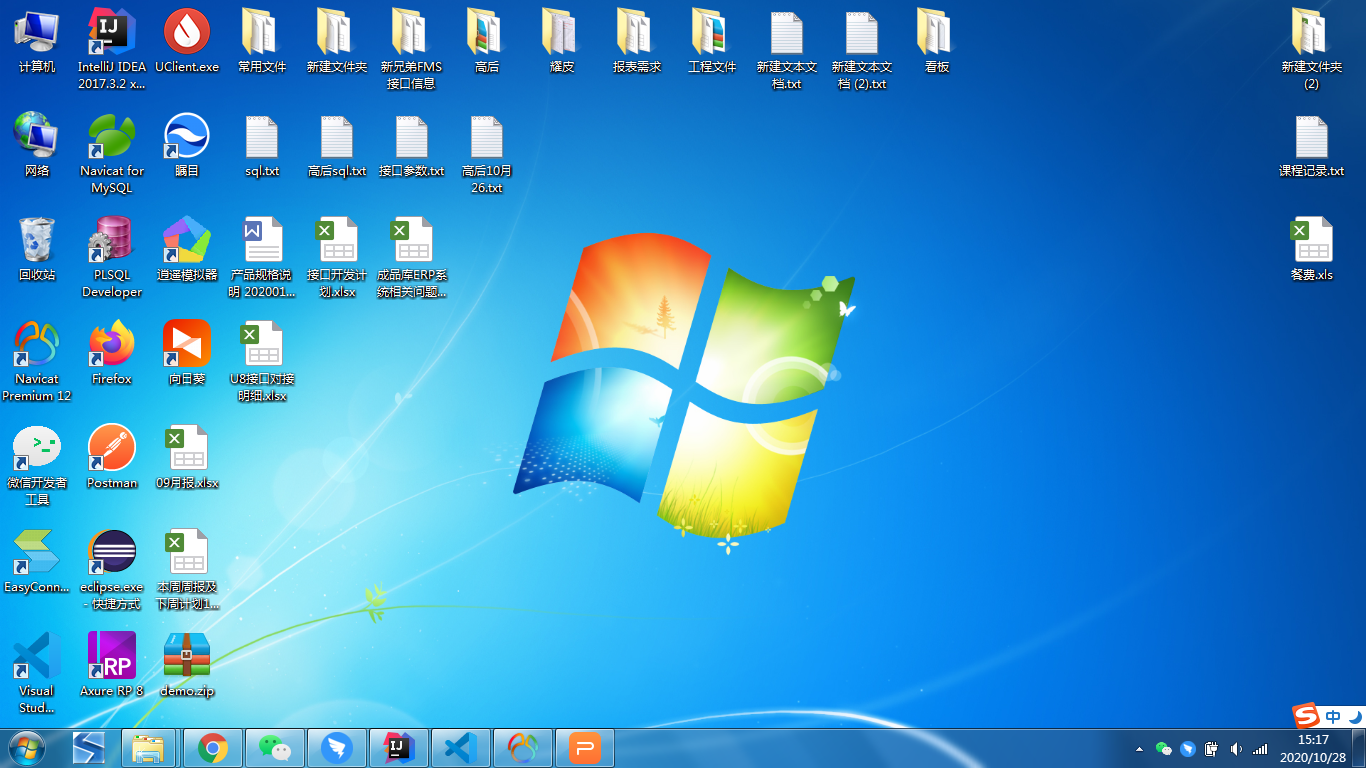Click the WeChat system tray icon
The height and width of the screenshot is (768, 1366).
click(1163, 749)
